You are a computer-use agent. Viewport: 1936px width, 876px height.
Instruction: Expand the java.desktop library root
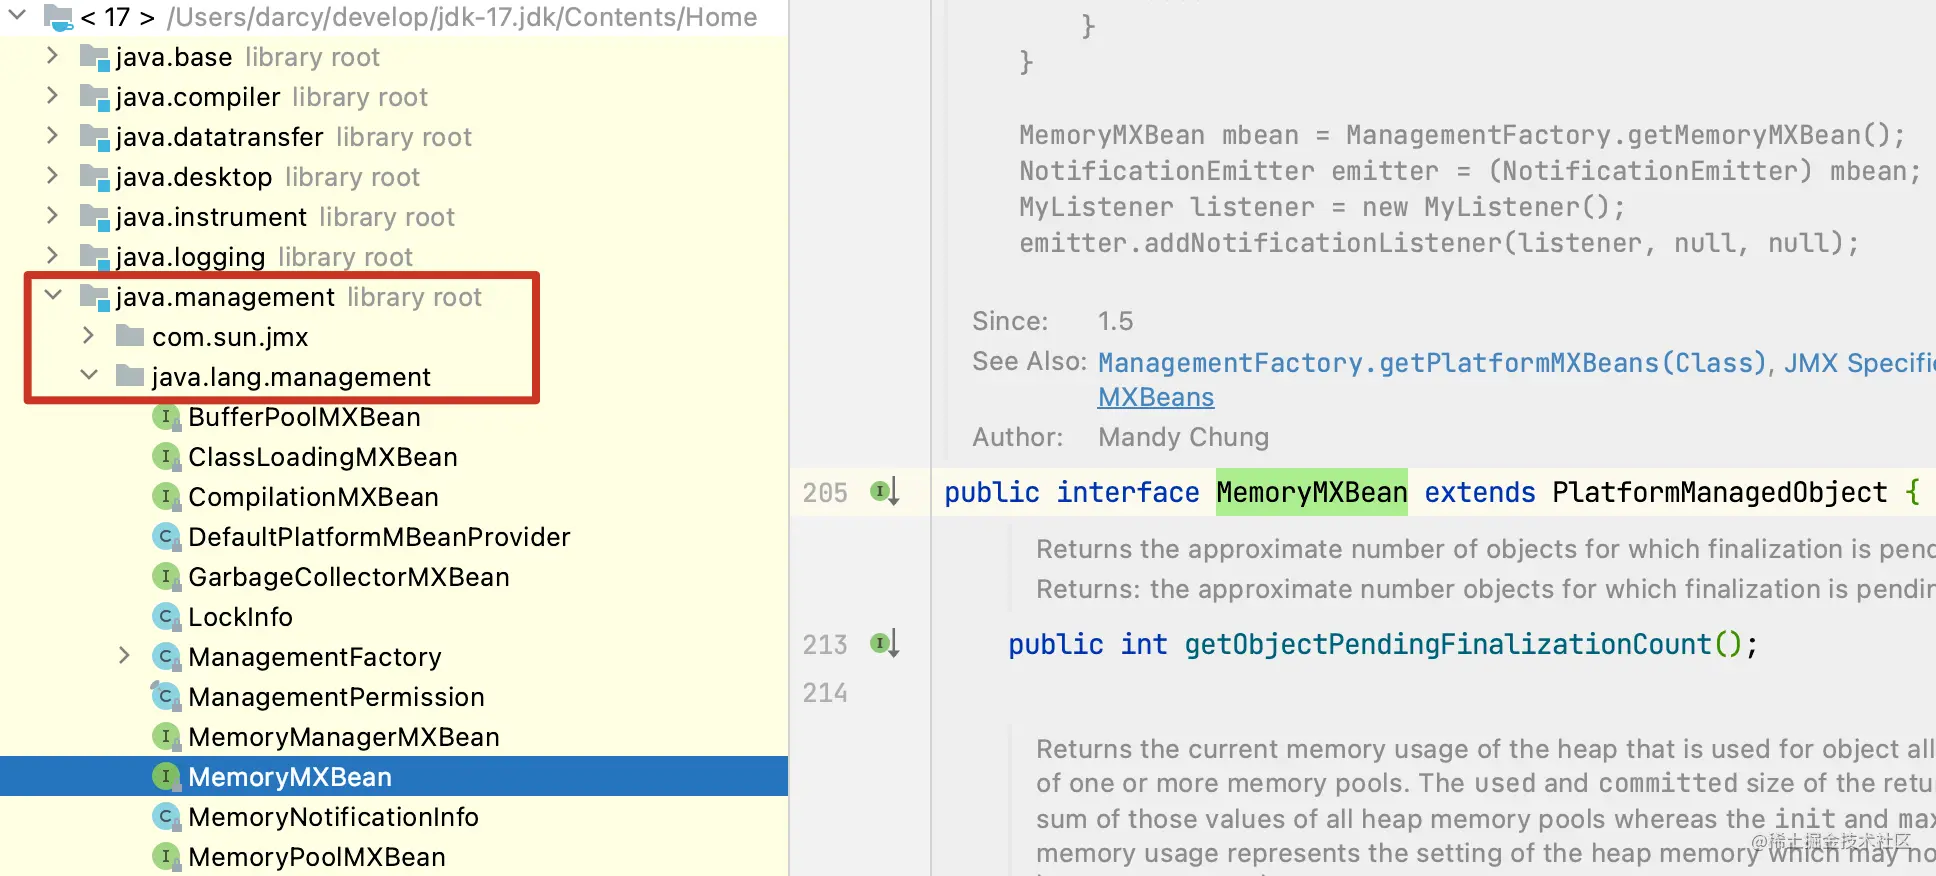52,175
